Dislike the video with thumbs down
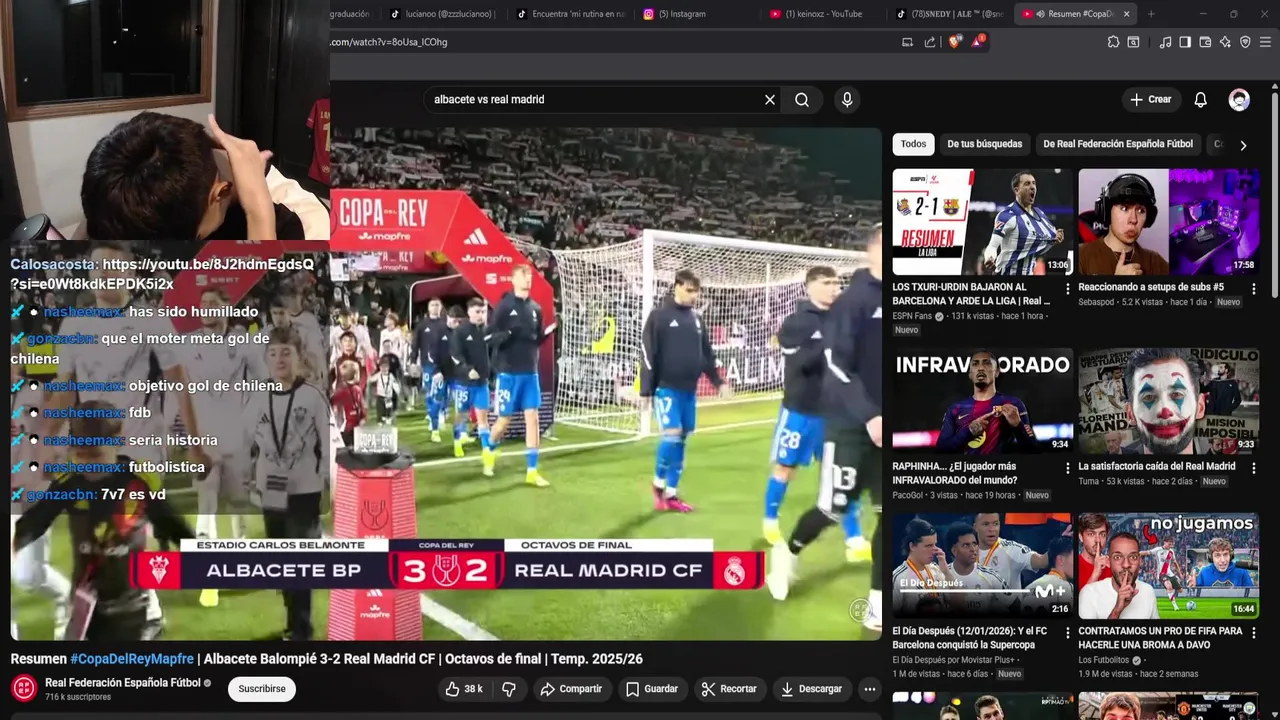 509,689
